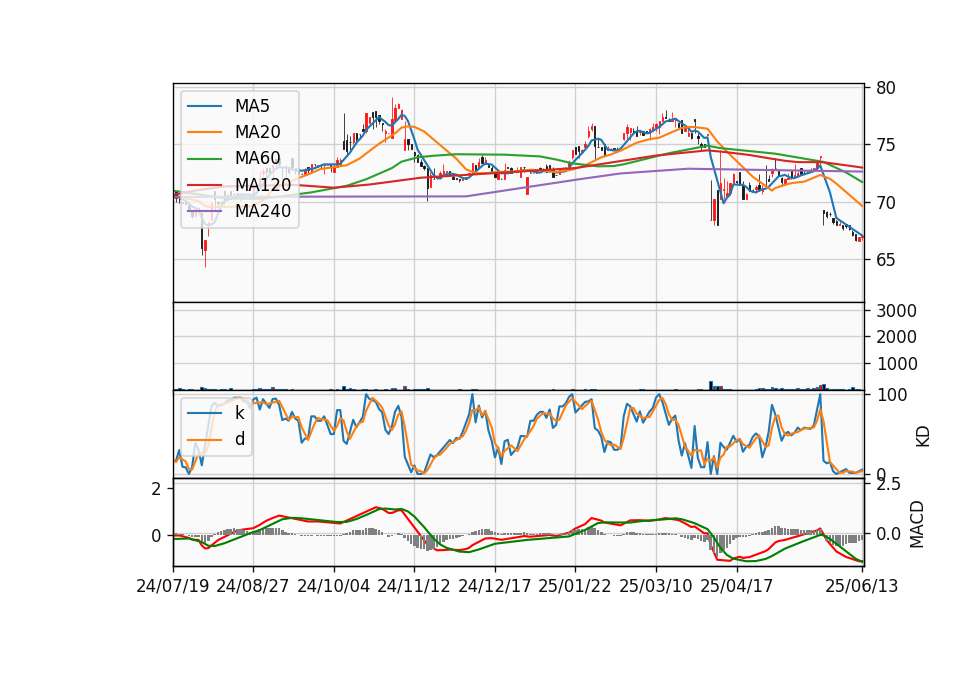Click the blue MA5 legend line sample
Viewport: 960px width, 690px height.
point(204,106)
